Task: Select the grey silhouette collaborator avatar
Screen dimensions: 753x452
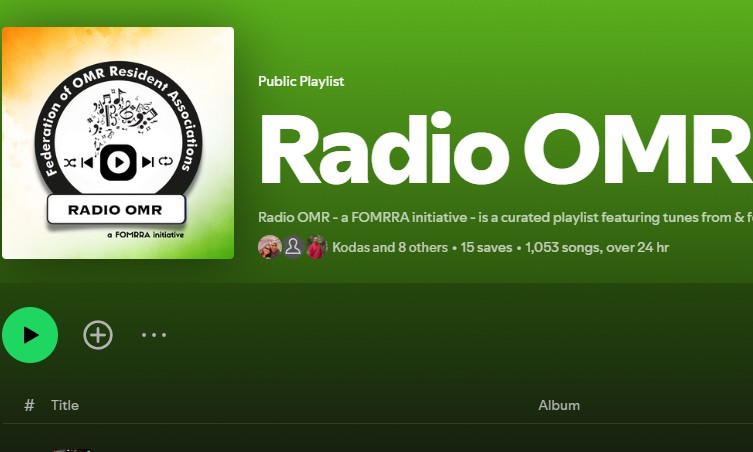Action: (x=293, y=247)
